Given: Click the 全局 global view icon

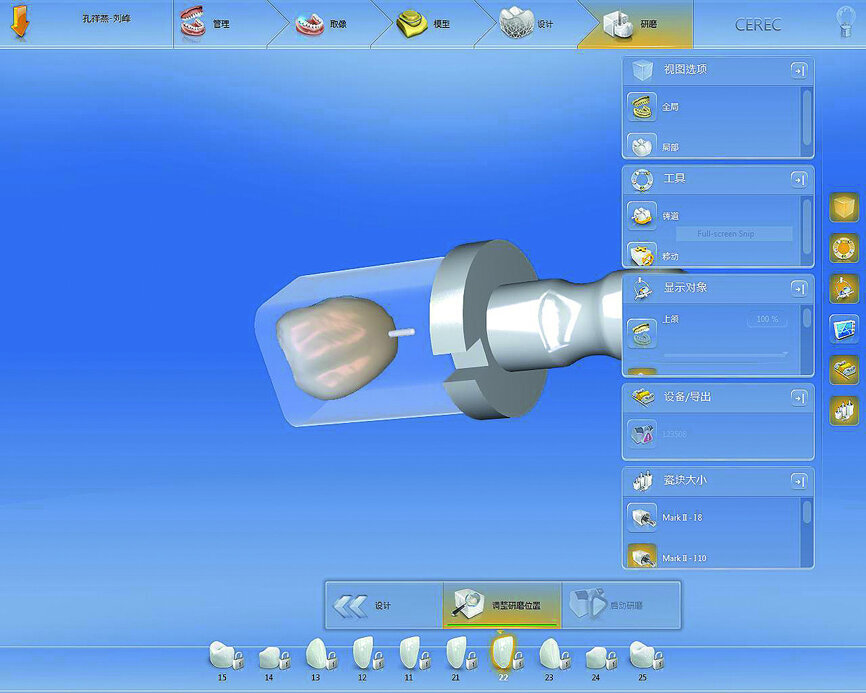Looking at the screenshot, I should tap(641, 105).
